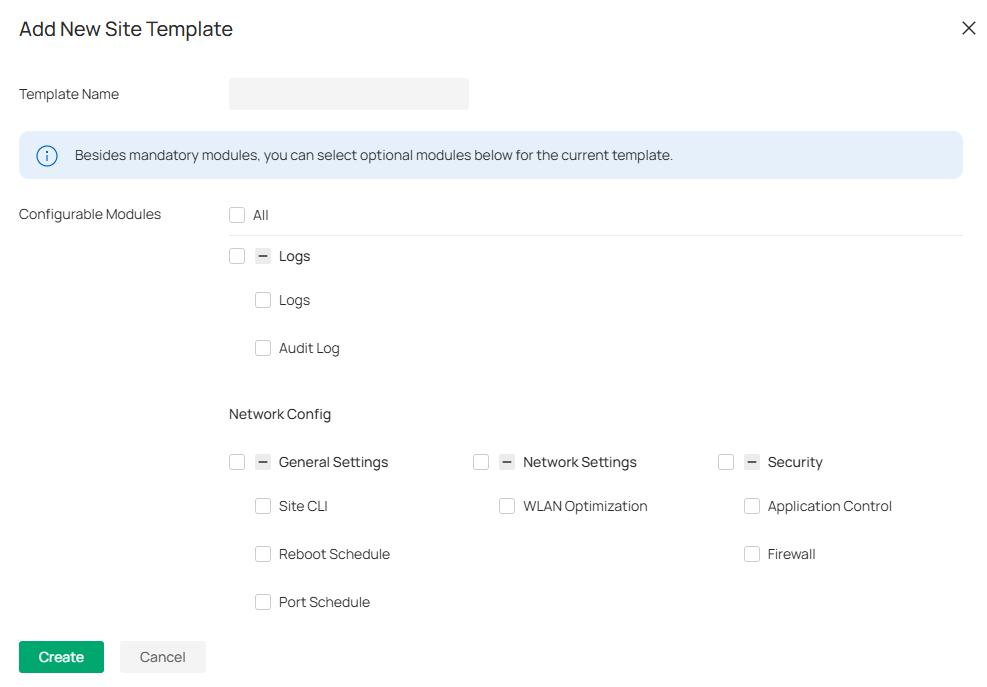
Task: Click the info icon in the notice banner
Action: click(46, 155)
